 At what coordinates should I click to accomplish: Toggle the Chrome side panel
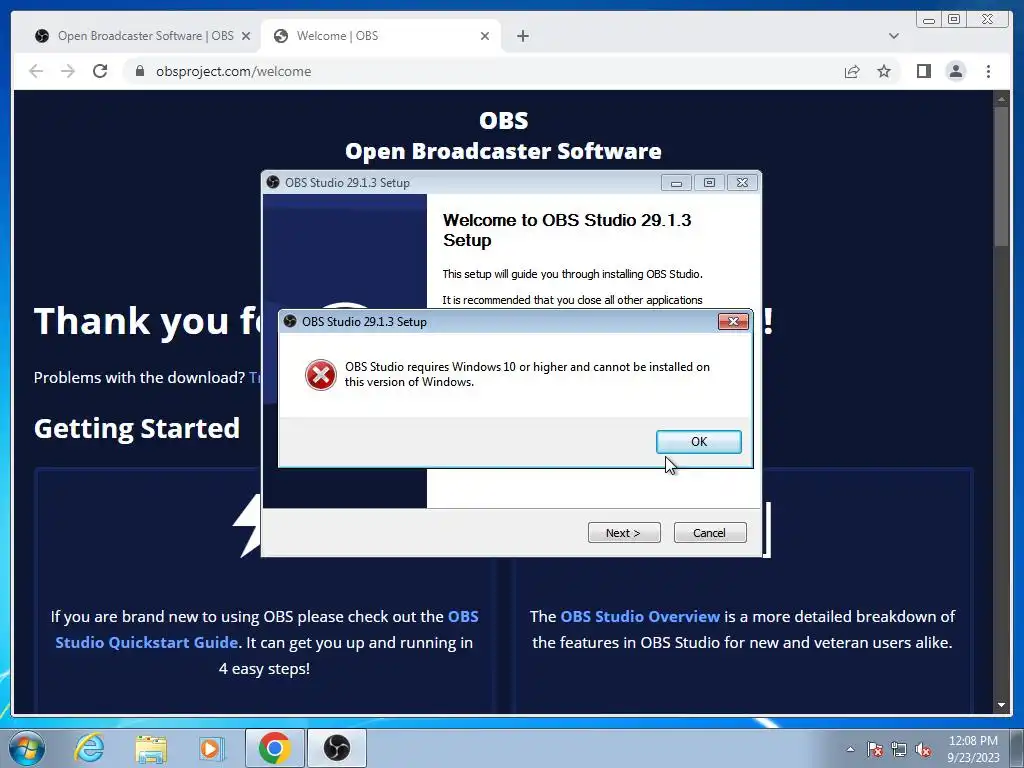[923, 71]
